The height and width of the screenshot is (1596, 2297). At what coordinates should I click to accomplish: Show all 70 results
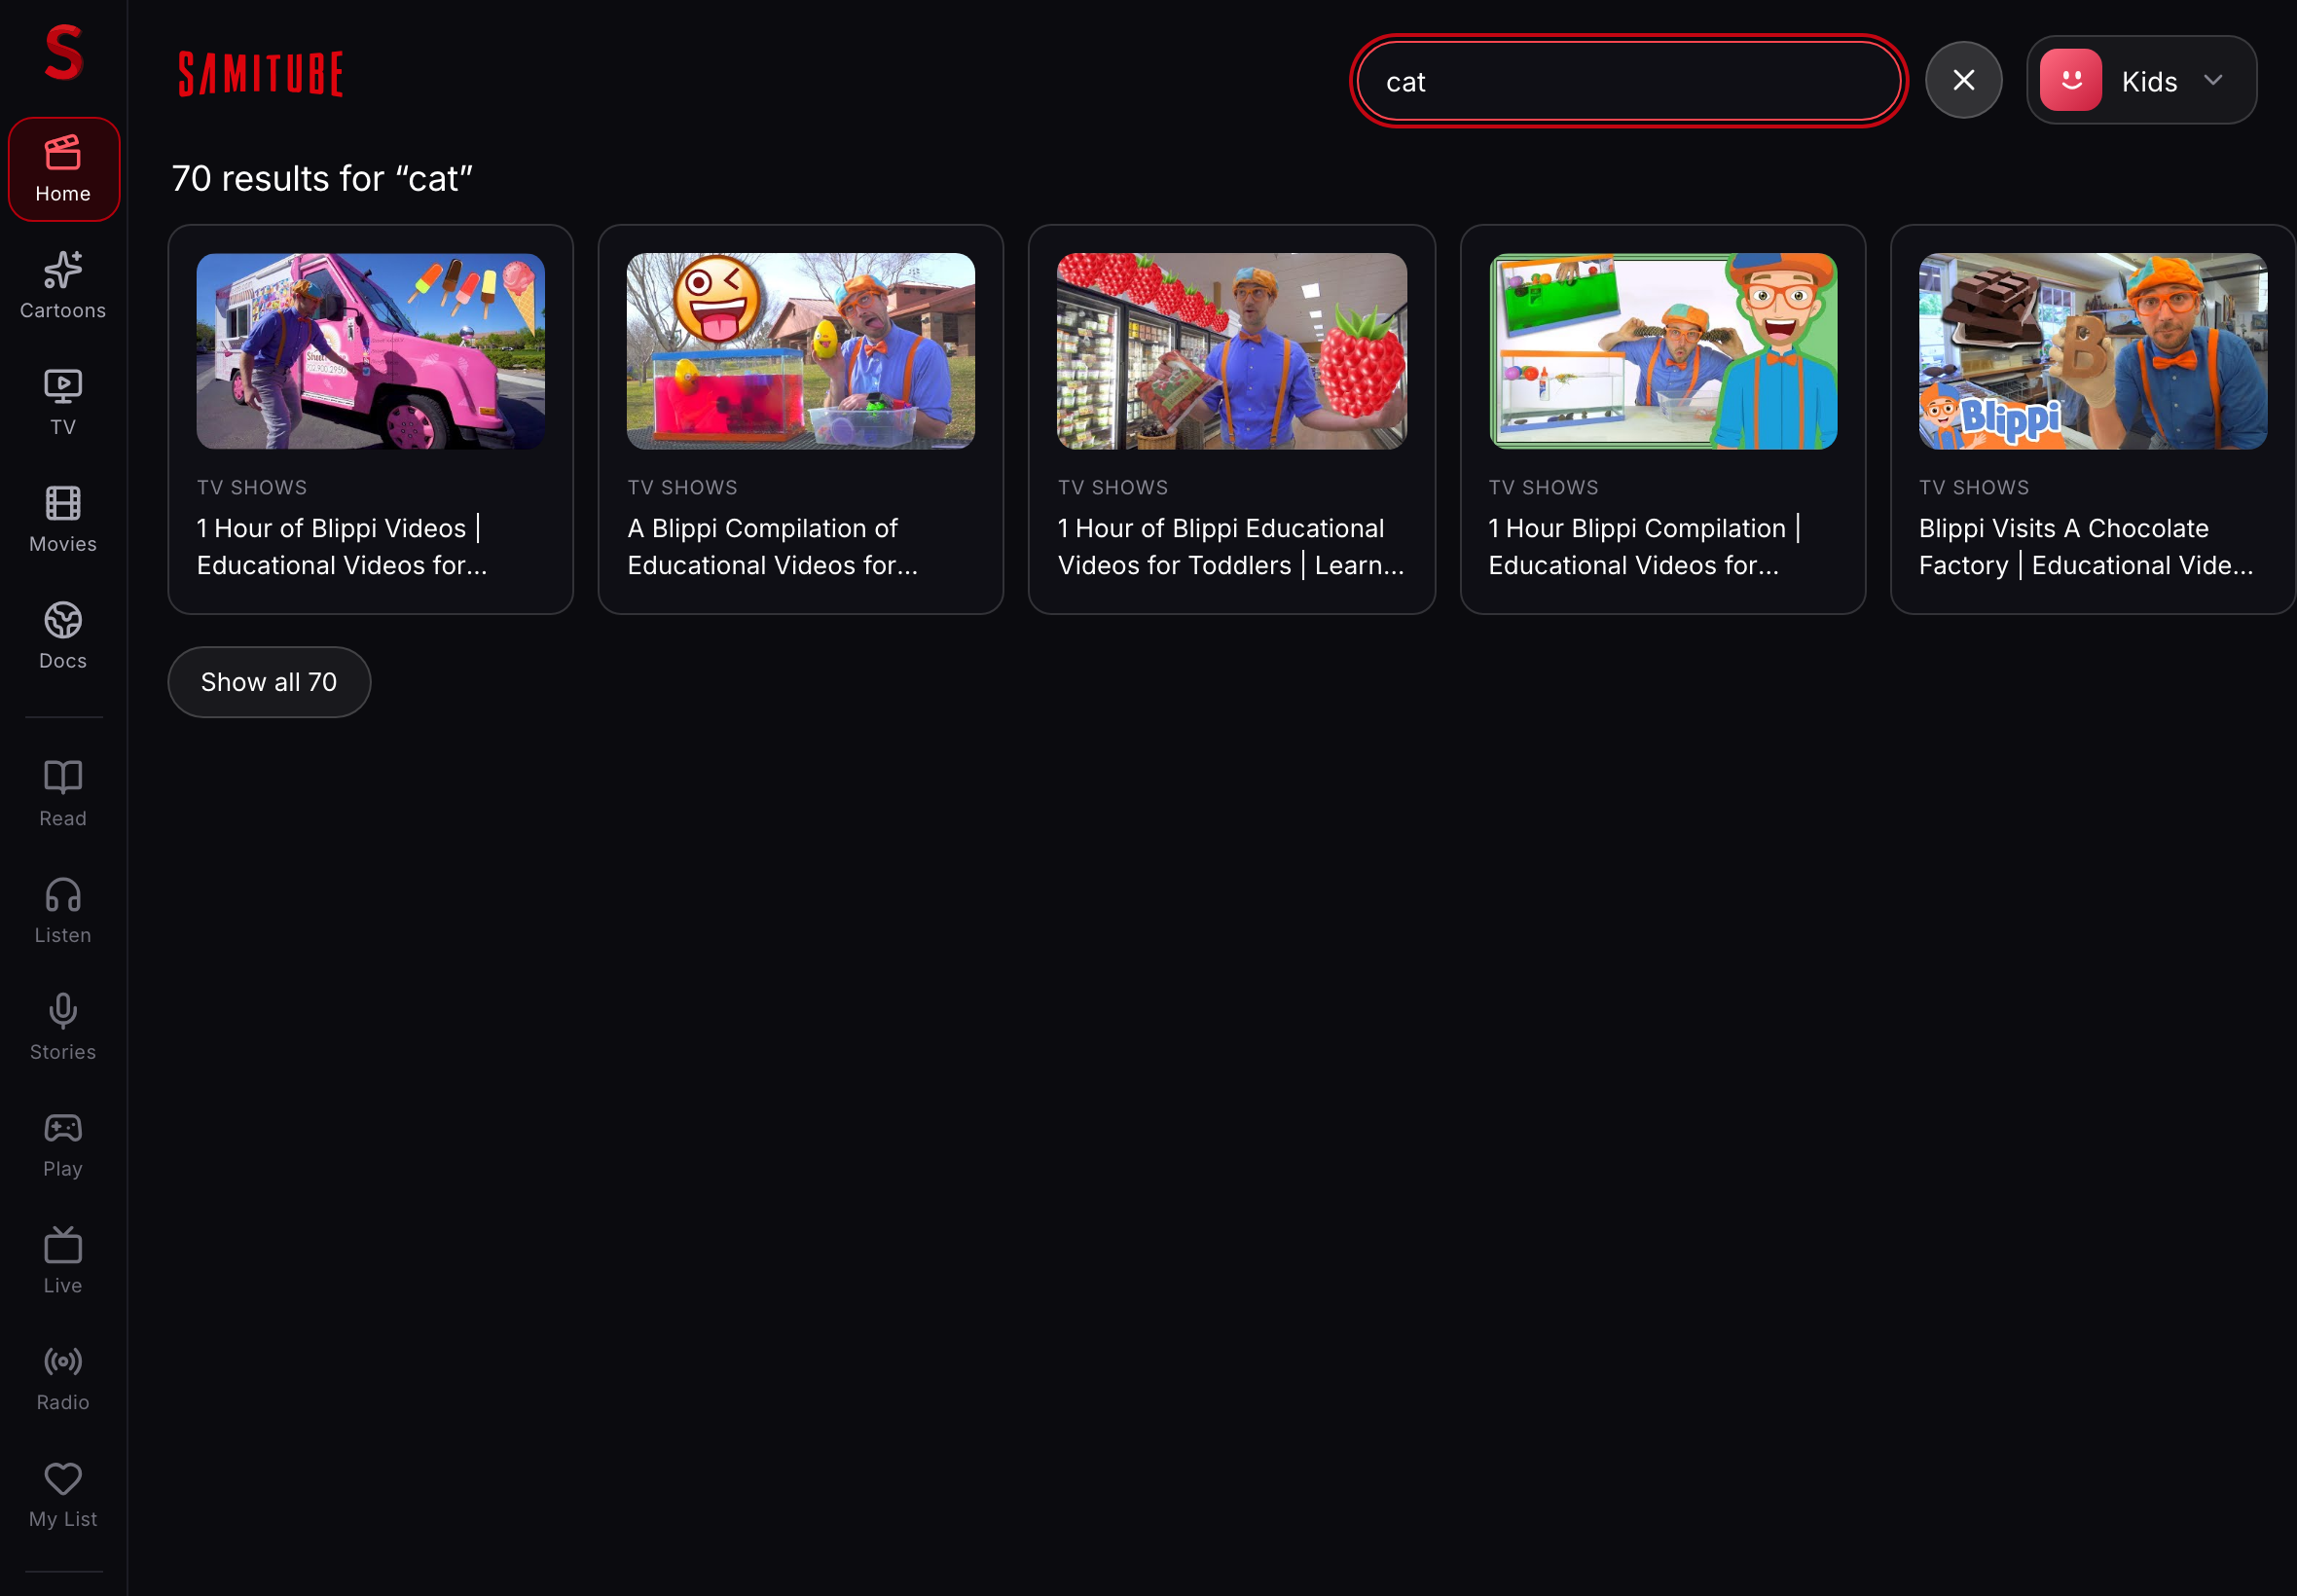point(269,682)
